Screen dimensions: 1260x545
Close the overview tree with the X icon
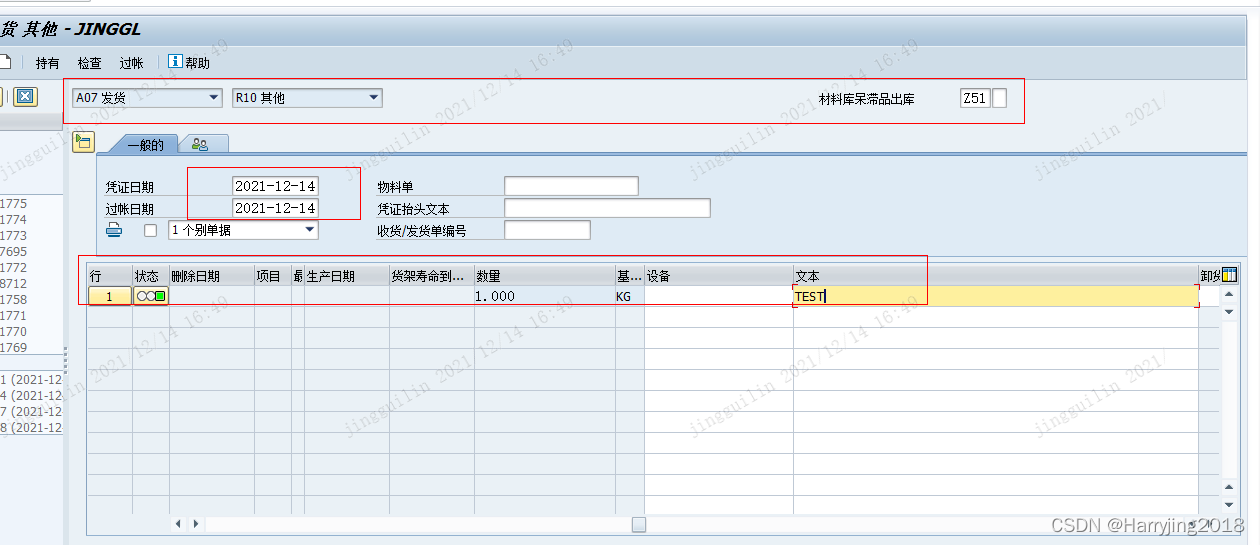pos(25,97)
